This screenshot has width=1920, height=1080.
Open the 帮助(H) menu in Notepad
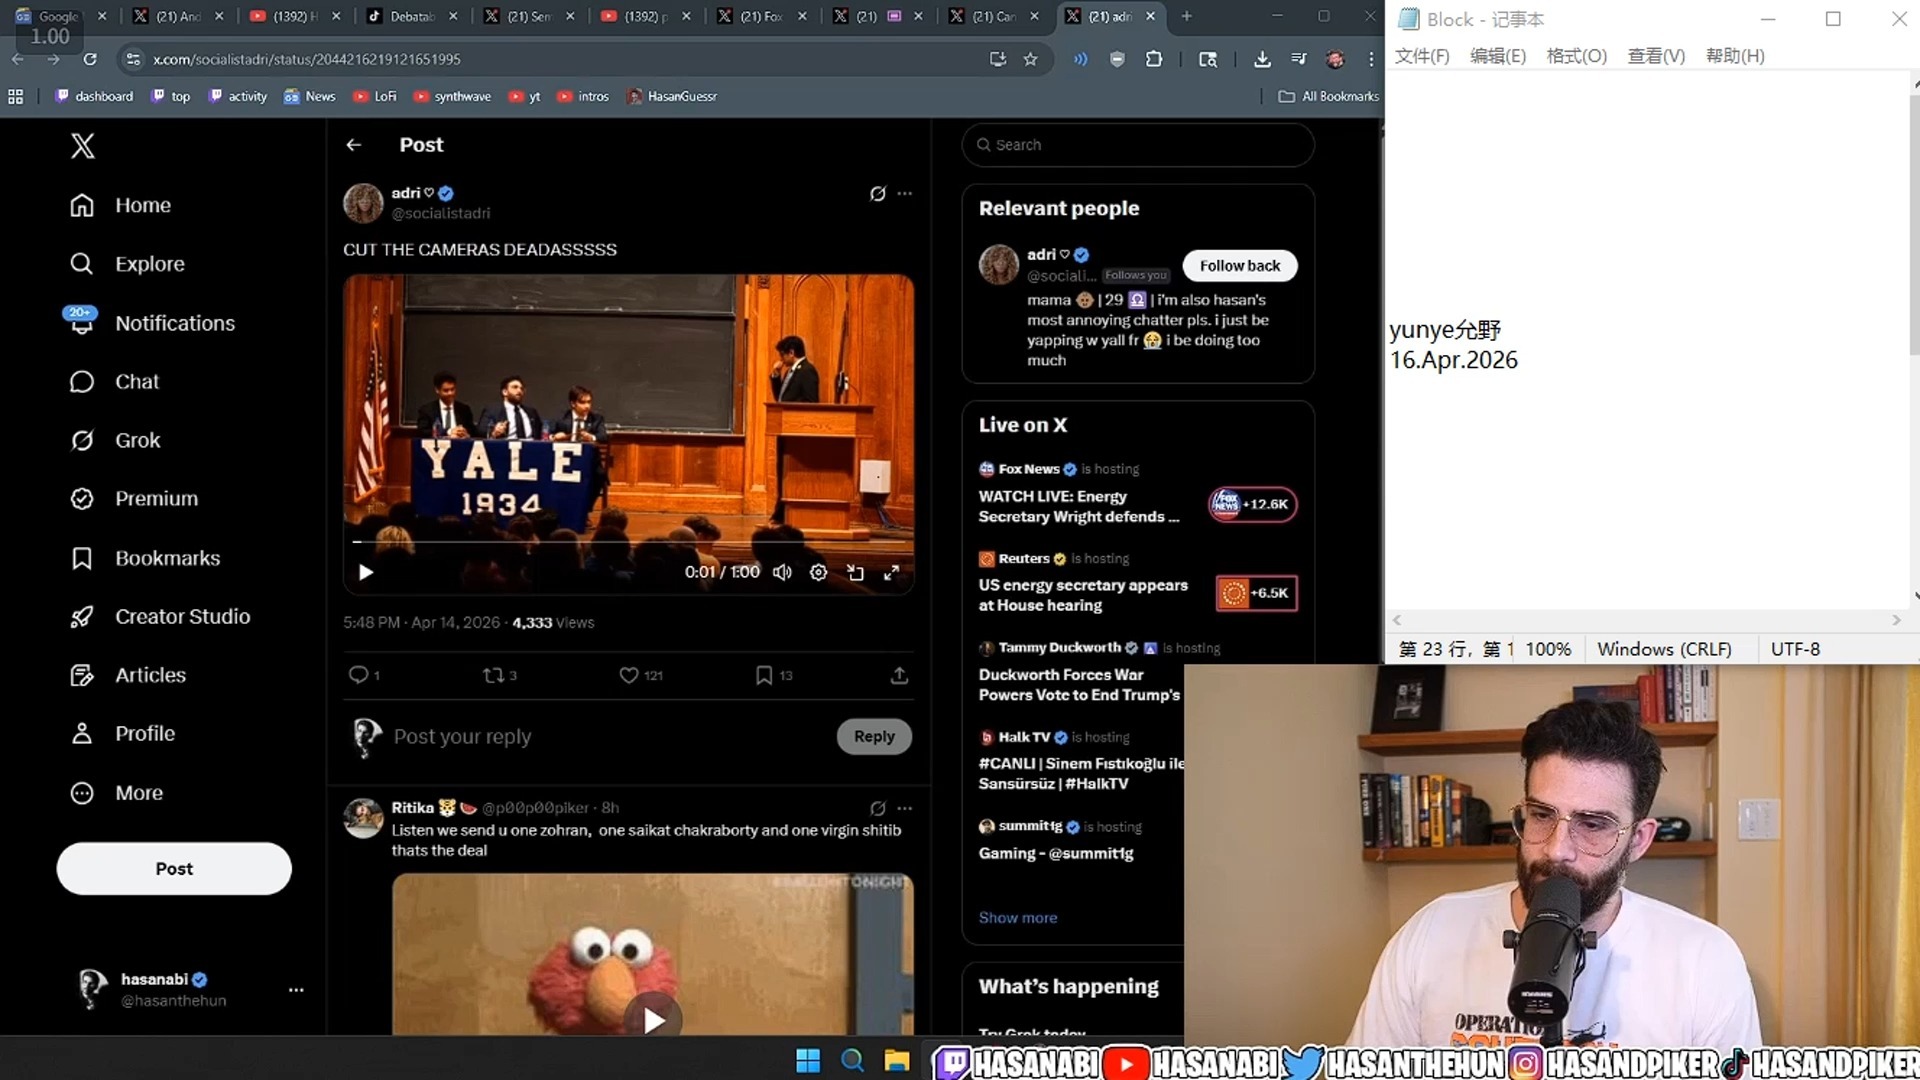1735,56
